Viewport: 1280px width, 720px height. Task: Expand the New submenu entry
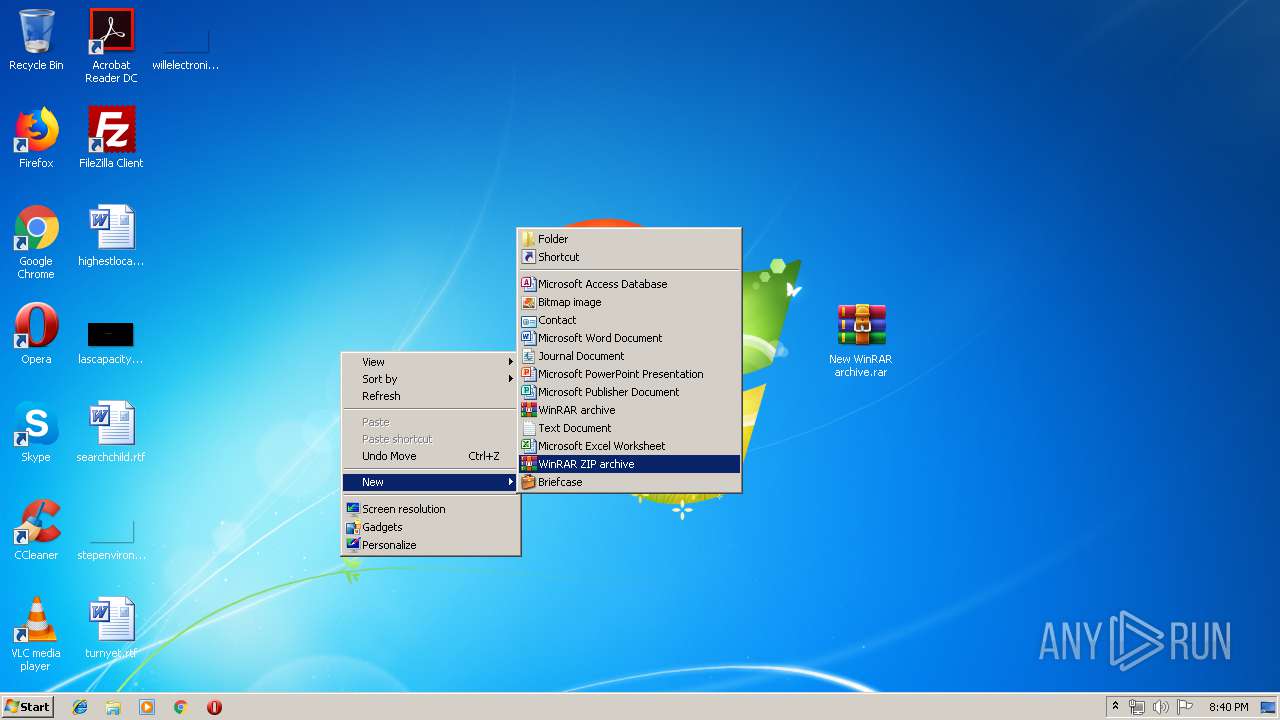click(430, 482)
